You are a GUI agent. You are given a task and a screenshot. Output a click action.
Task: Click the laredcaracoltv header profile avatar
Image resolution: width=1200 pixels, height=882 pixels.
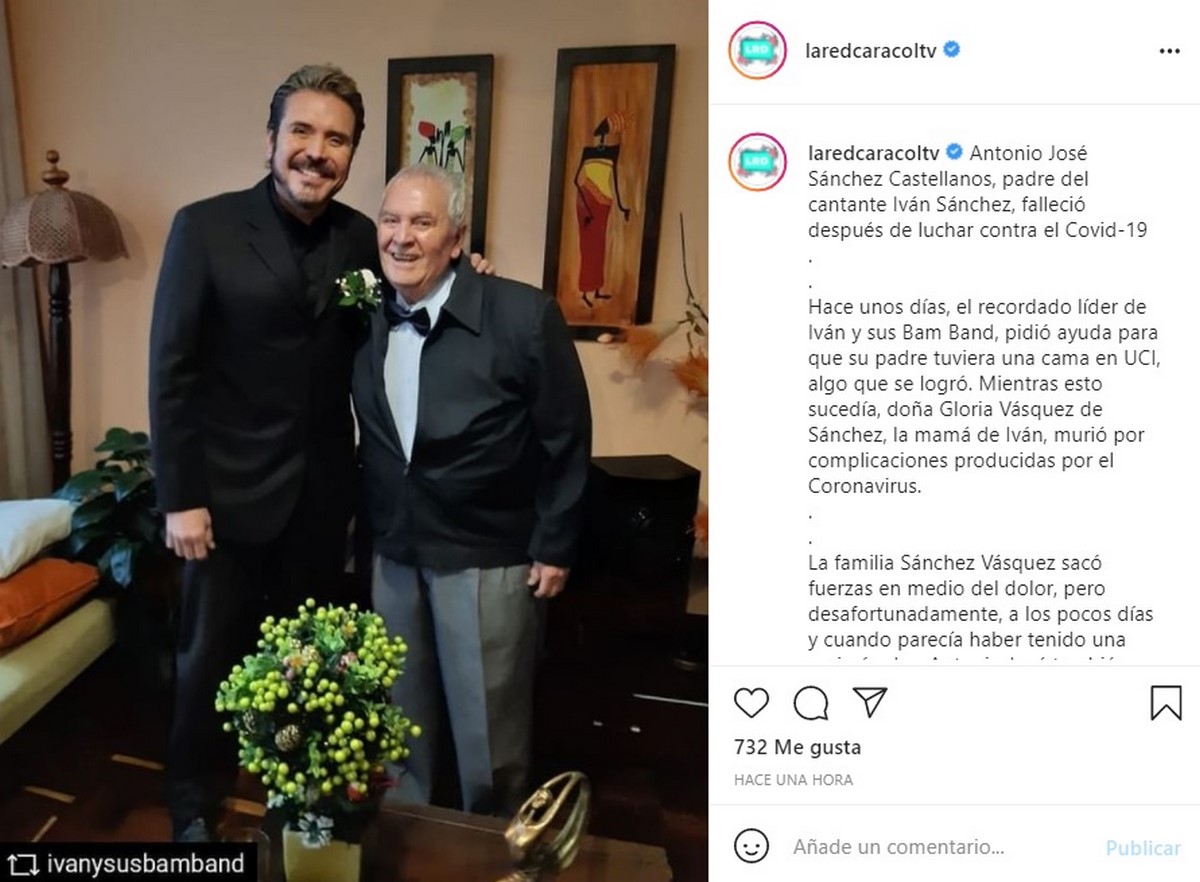click(757, 50)
